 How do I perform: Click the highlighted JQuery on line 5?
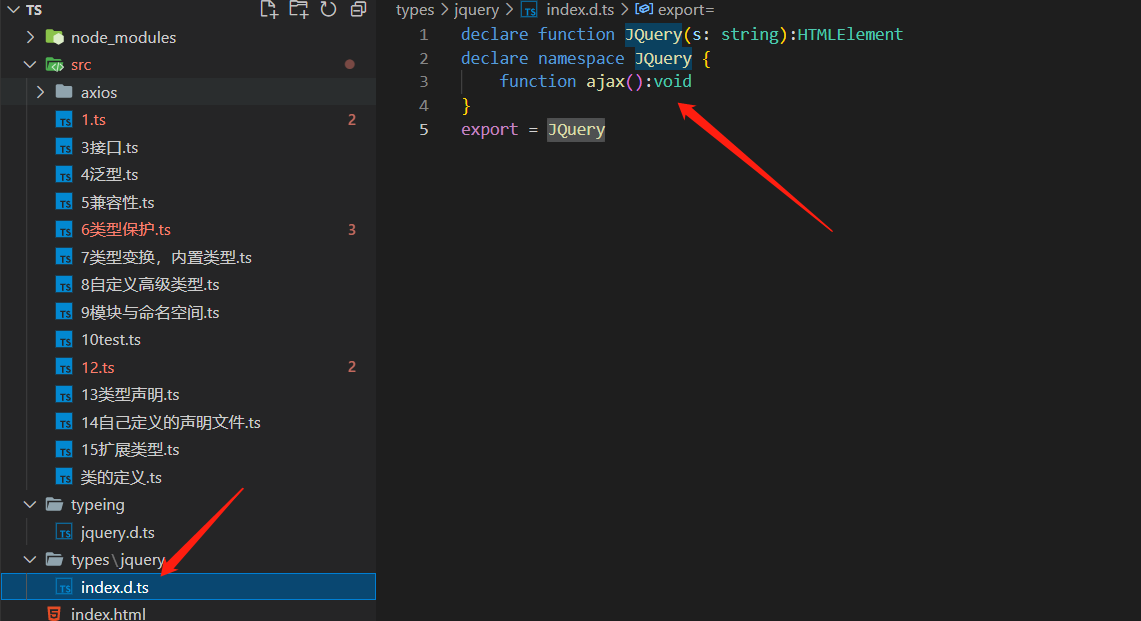(x=576, y=130)
